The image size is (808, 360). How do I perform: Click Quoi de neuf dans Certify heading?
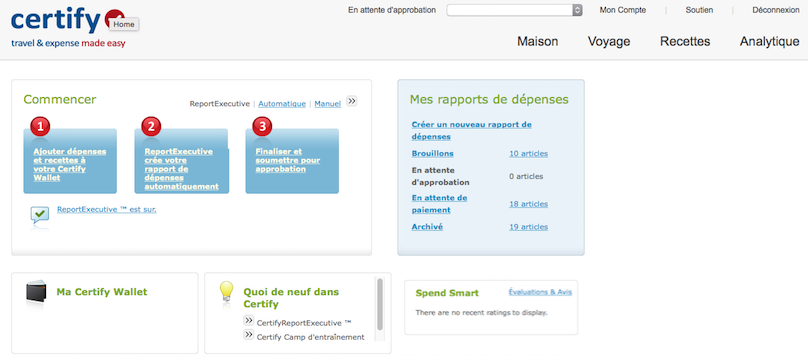(x=291, y=298)
